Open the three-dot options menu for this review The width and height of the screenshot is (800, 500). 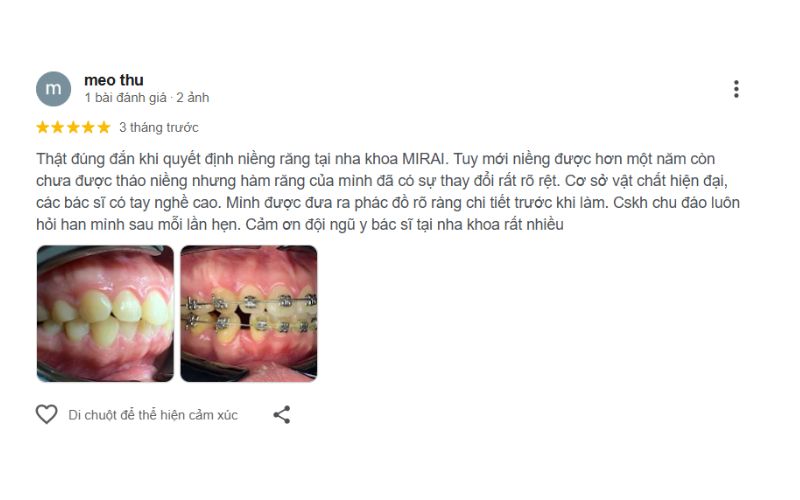tap(736, 89)
